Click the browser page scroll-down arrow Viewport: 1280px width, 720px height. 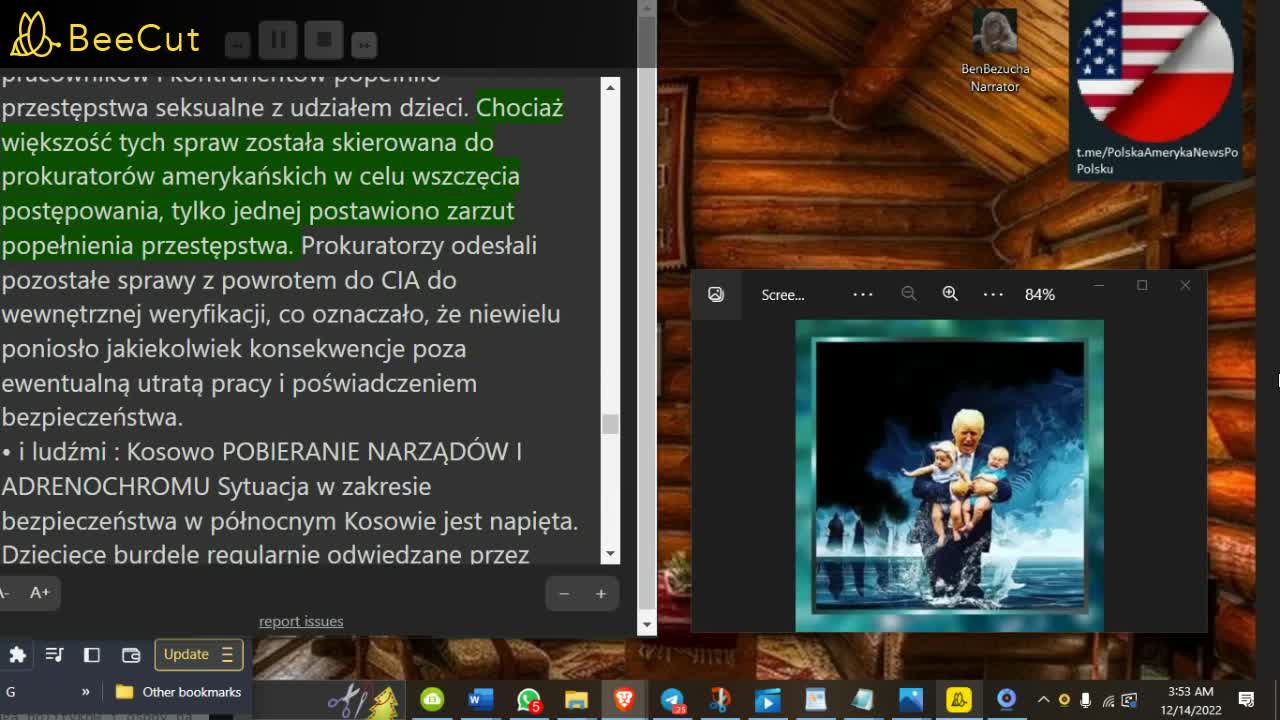tap(646, 624)
